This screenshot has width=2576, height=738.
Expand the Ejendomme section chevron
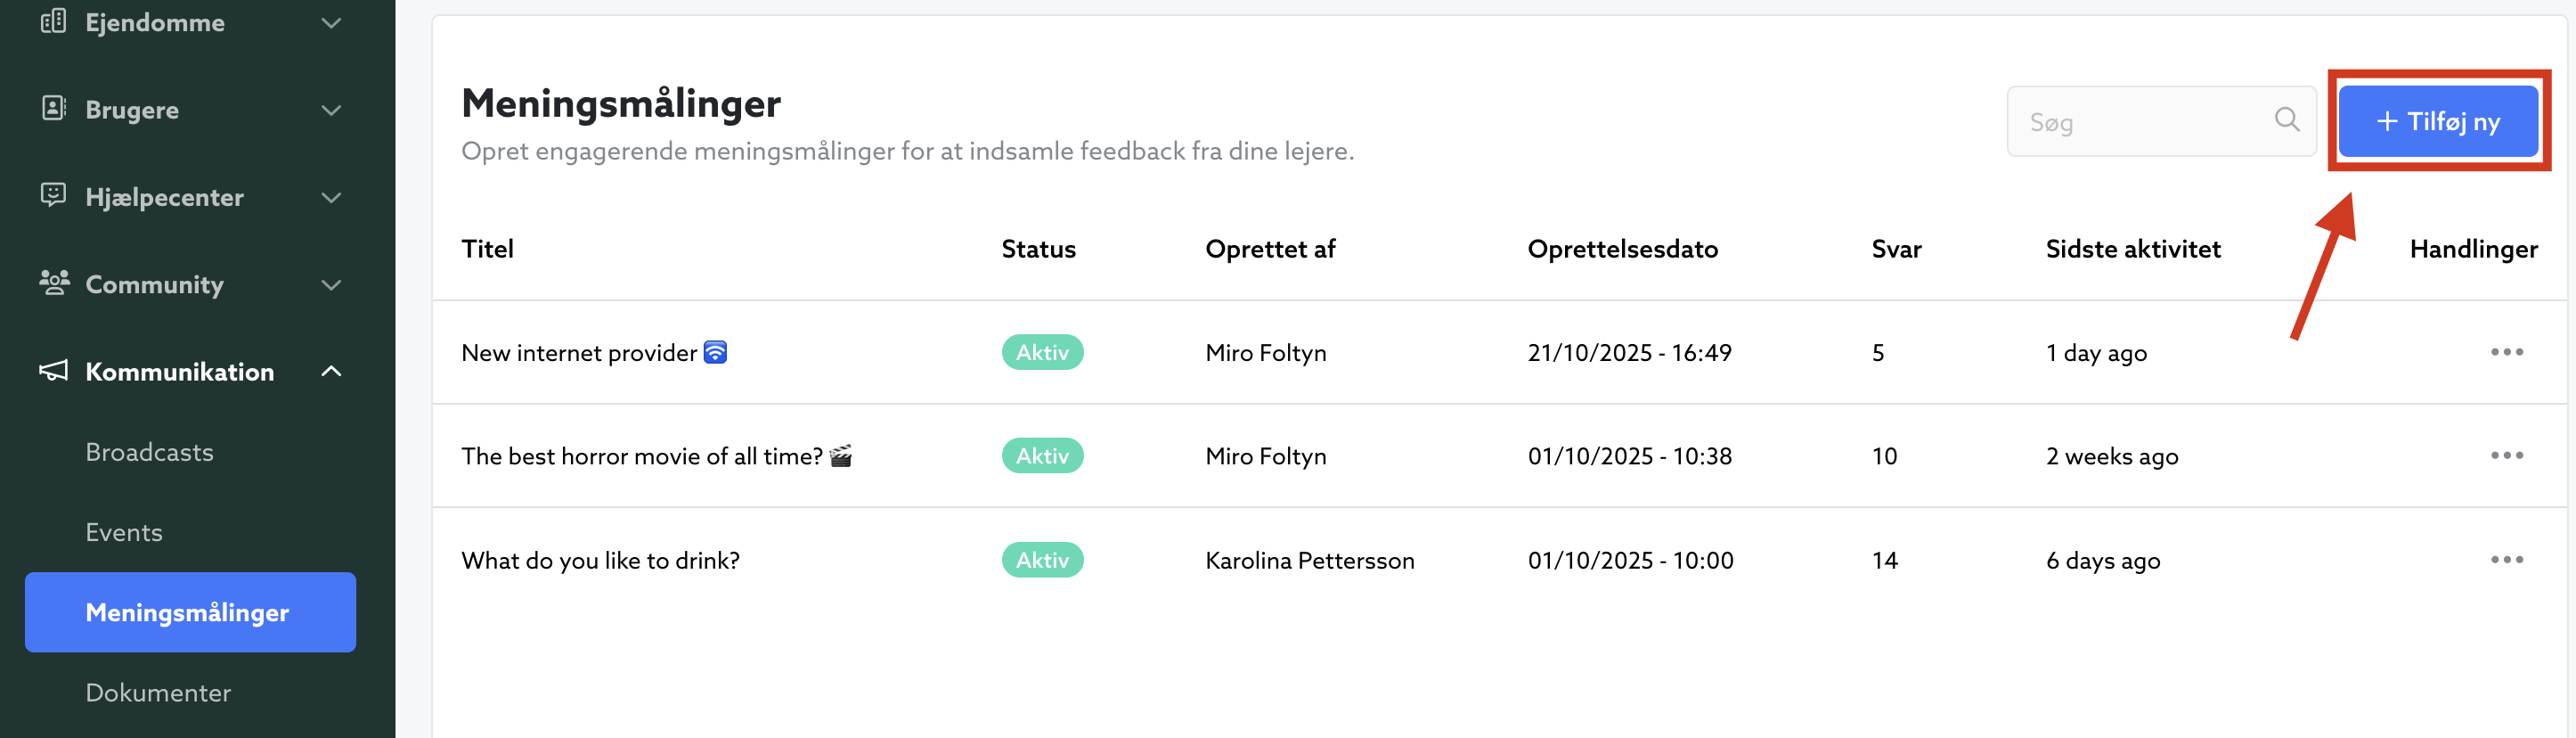click(331, 23)
